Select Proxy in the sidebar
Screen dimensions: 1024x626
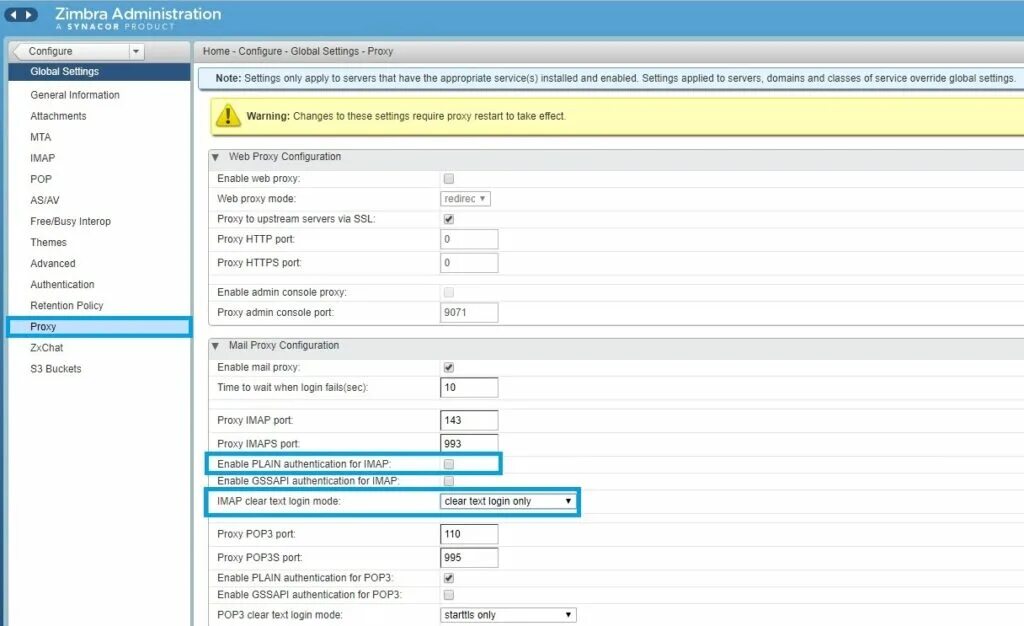click(99, 326)
